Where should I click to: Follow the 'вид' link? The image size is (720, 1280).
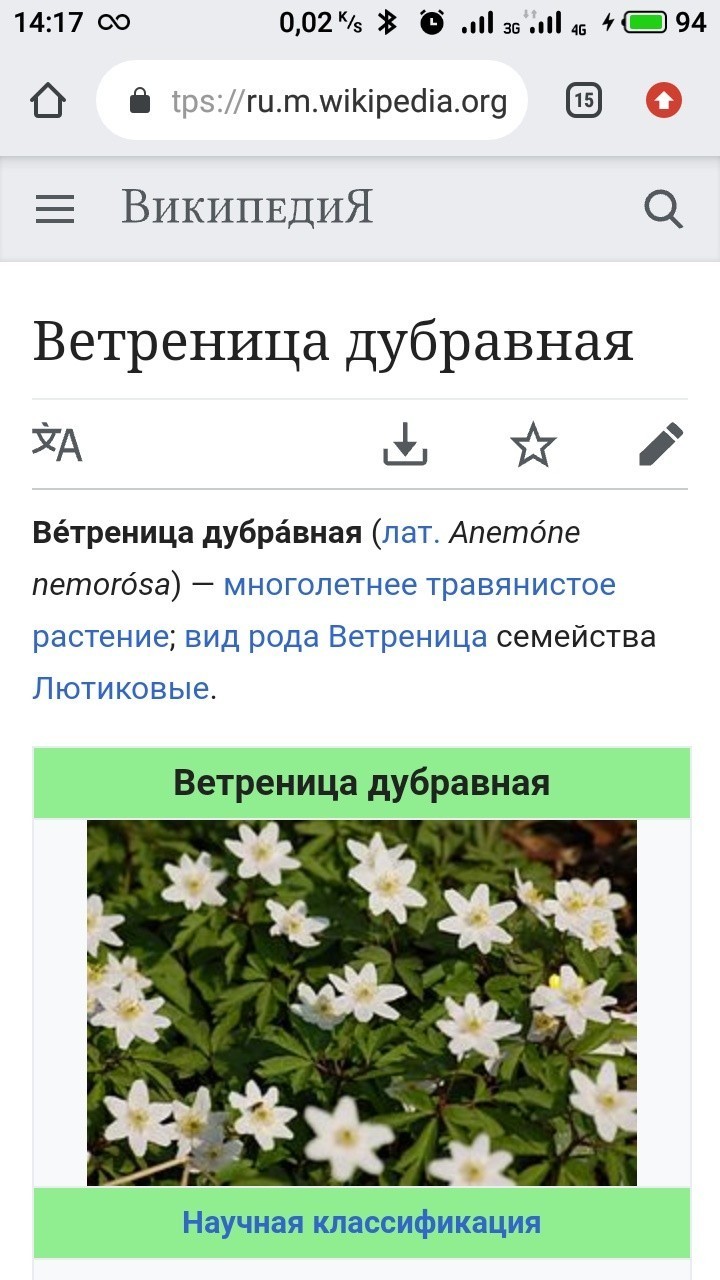[x=206, y=637]
